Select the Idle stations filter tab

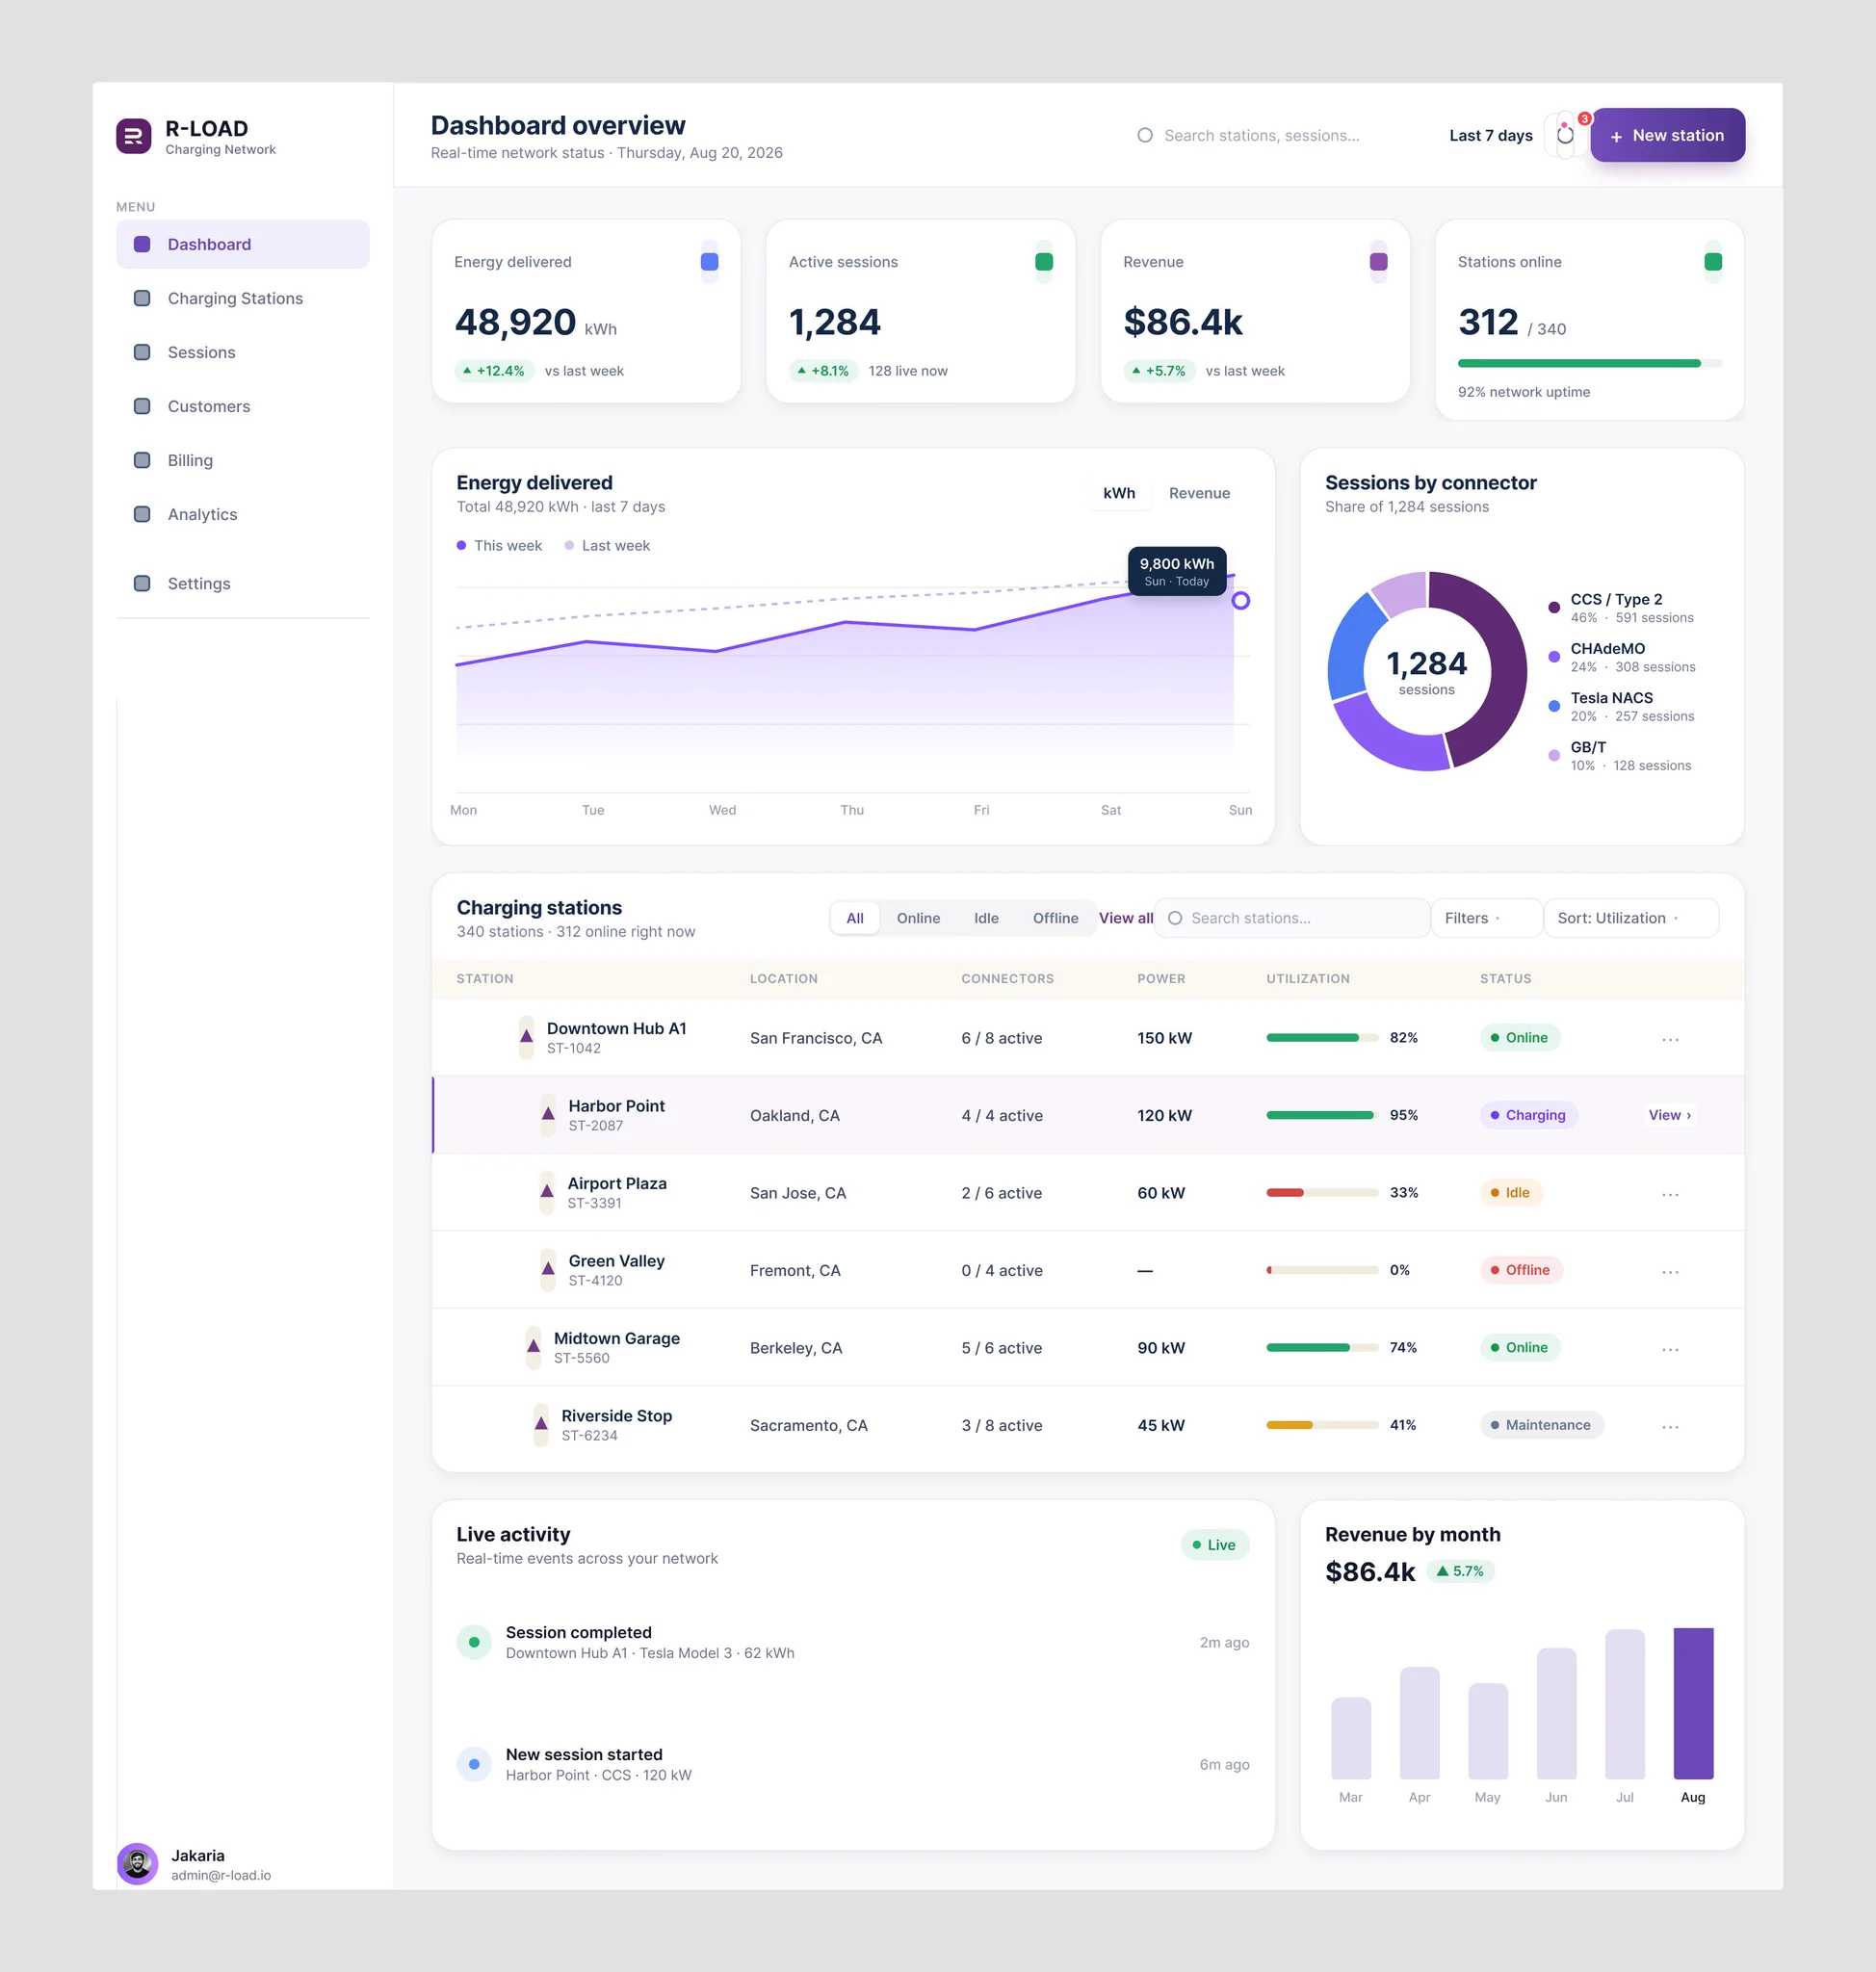986,918
